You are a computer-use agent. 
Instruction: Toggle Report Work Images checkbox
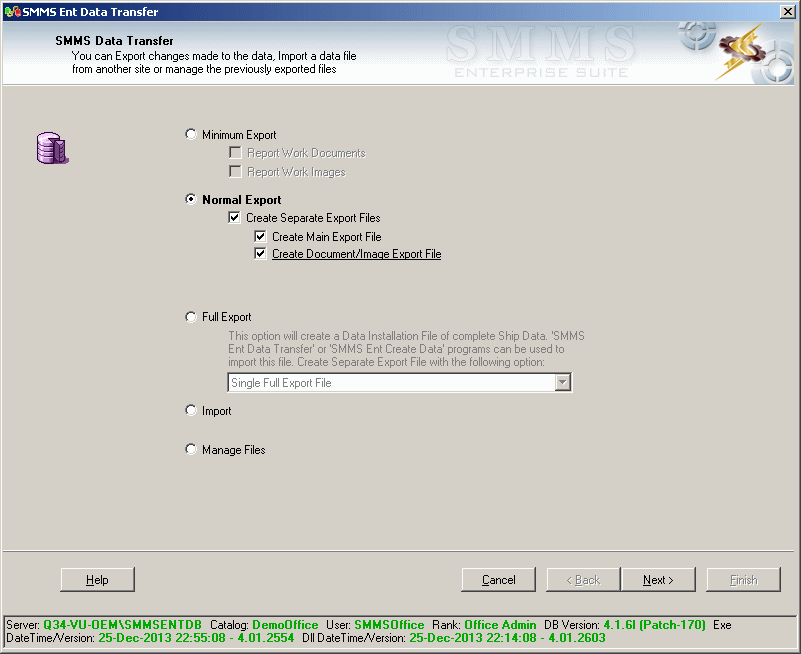(x=235, y=171)
